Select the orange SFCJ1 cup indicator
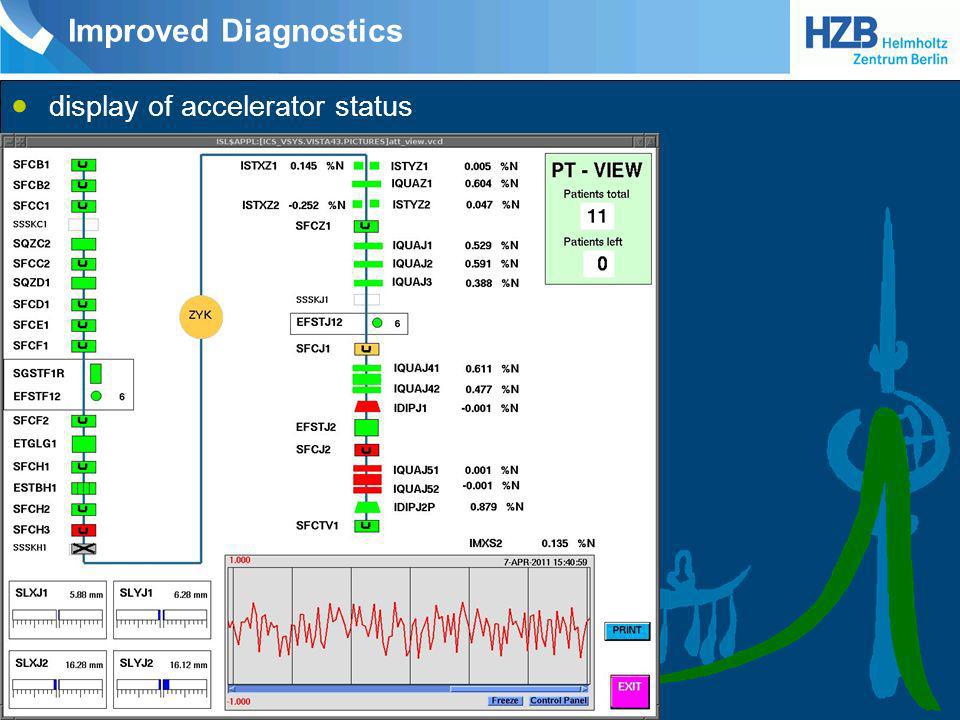This screenshot has height=720, width=960. coord(366,349)
